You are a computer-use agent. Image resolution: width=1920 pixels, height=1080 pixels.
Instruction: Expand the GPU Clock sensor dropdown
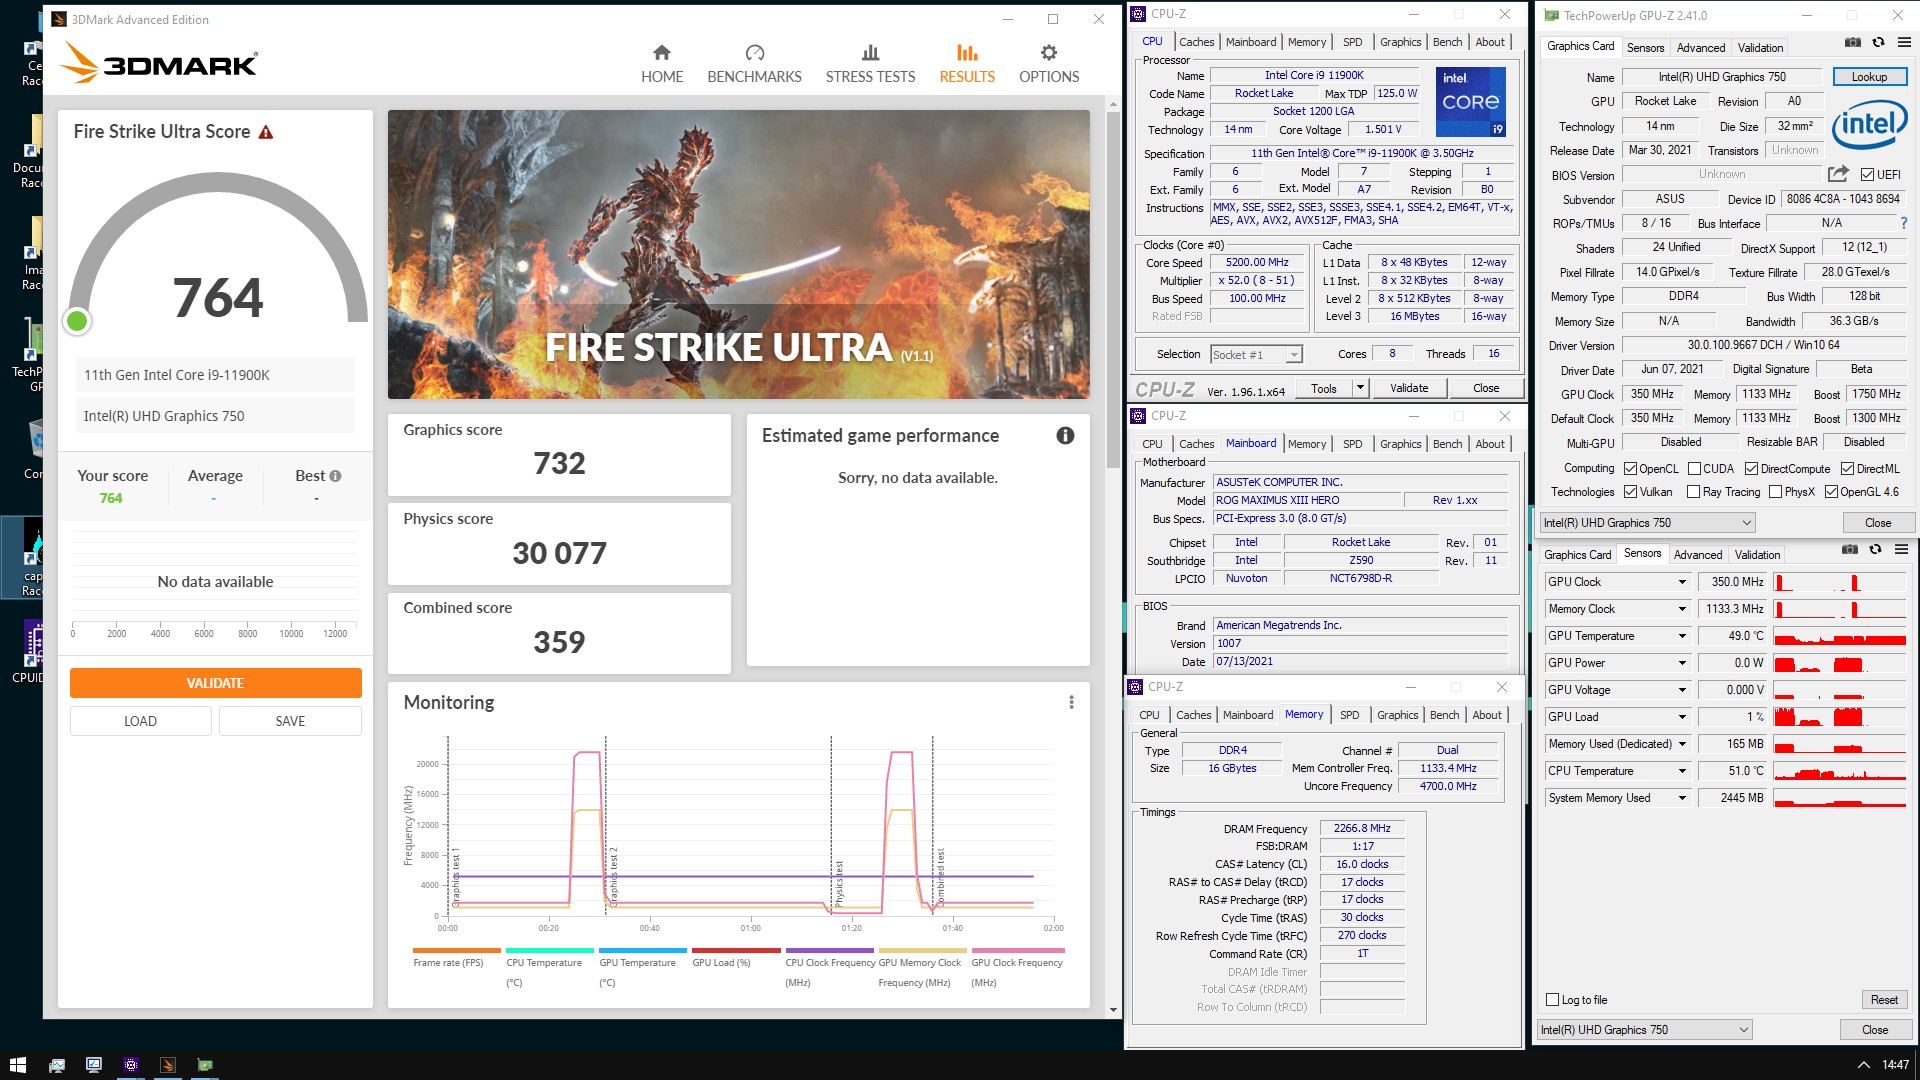(1682, 582)
